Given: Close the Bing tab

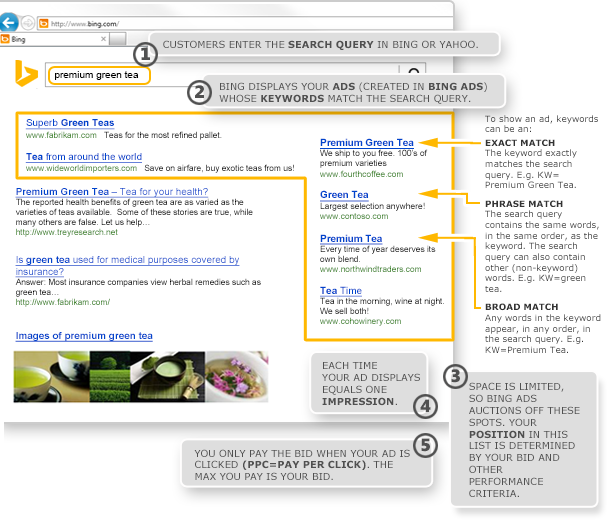Looking at the screenshot, I should [103, 39].
